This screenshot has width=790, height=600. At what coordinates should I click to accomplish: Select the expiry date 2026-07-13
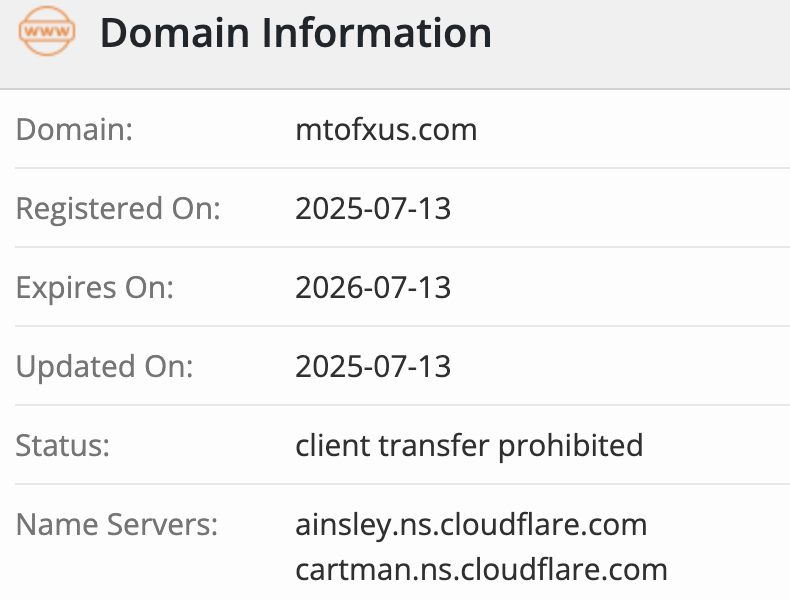coord(373,288)
